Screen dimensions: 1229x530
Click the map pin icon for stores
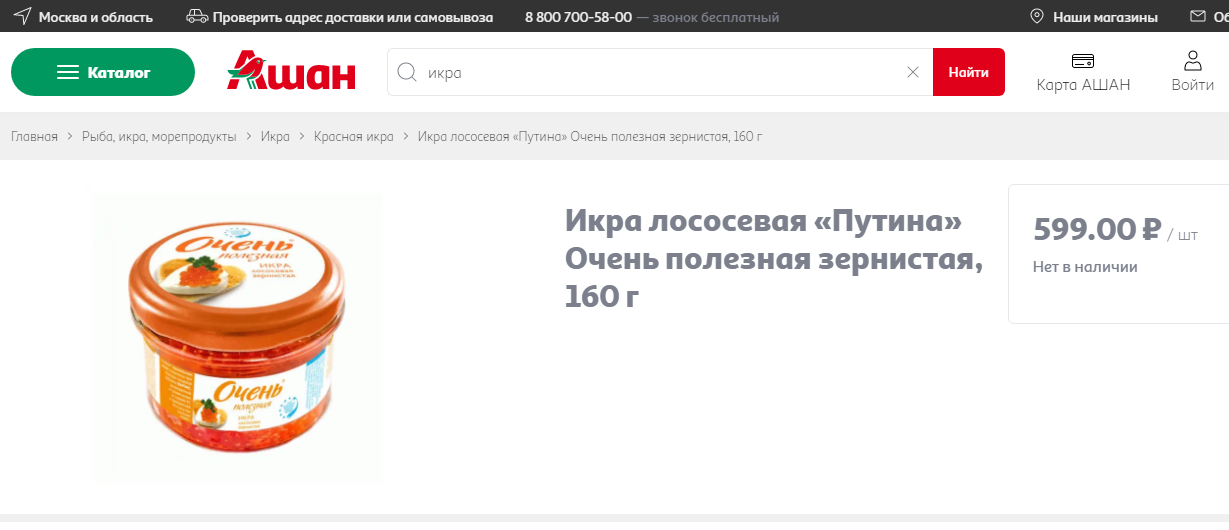click(x=1037, y=17)
